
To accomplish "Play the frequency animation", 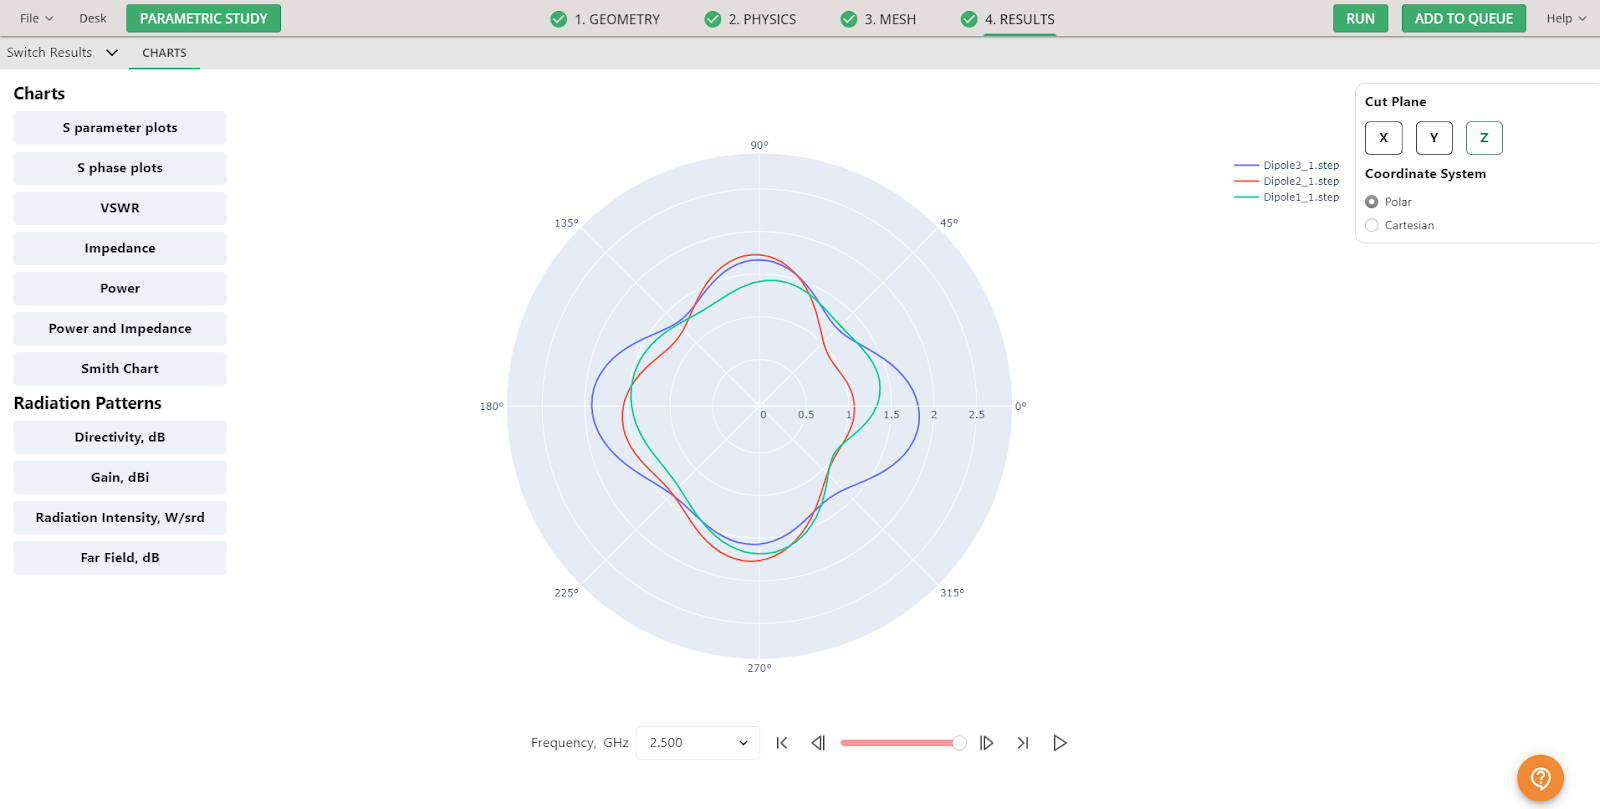I will (x=1060, y=743).
